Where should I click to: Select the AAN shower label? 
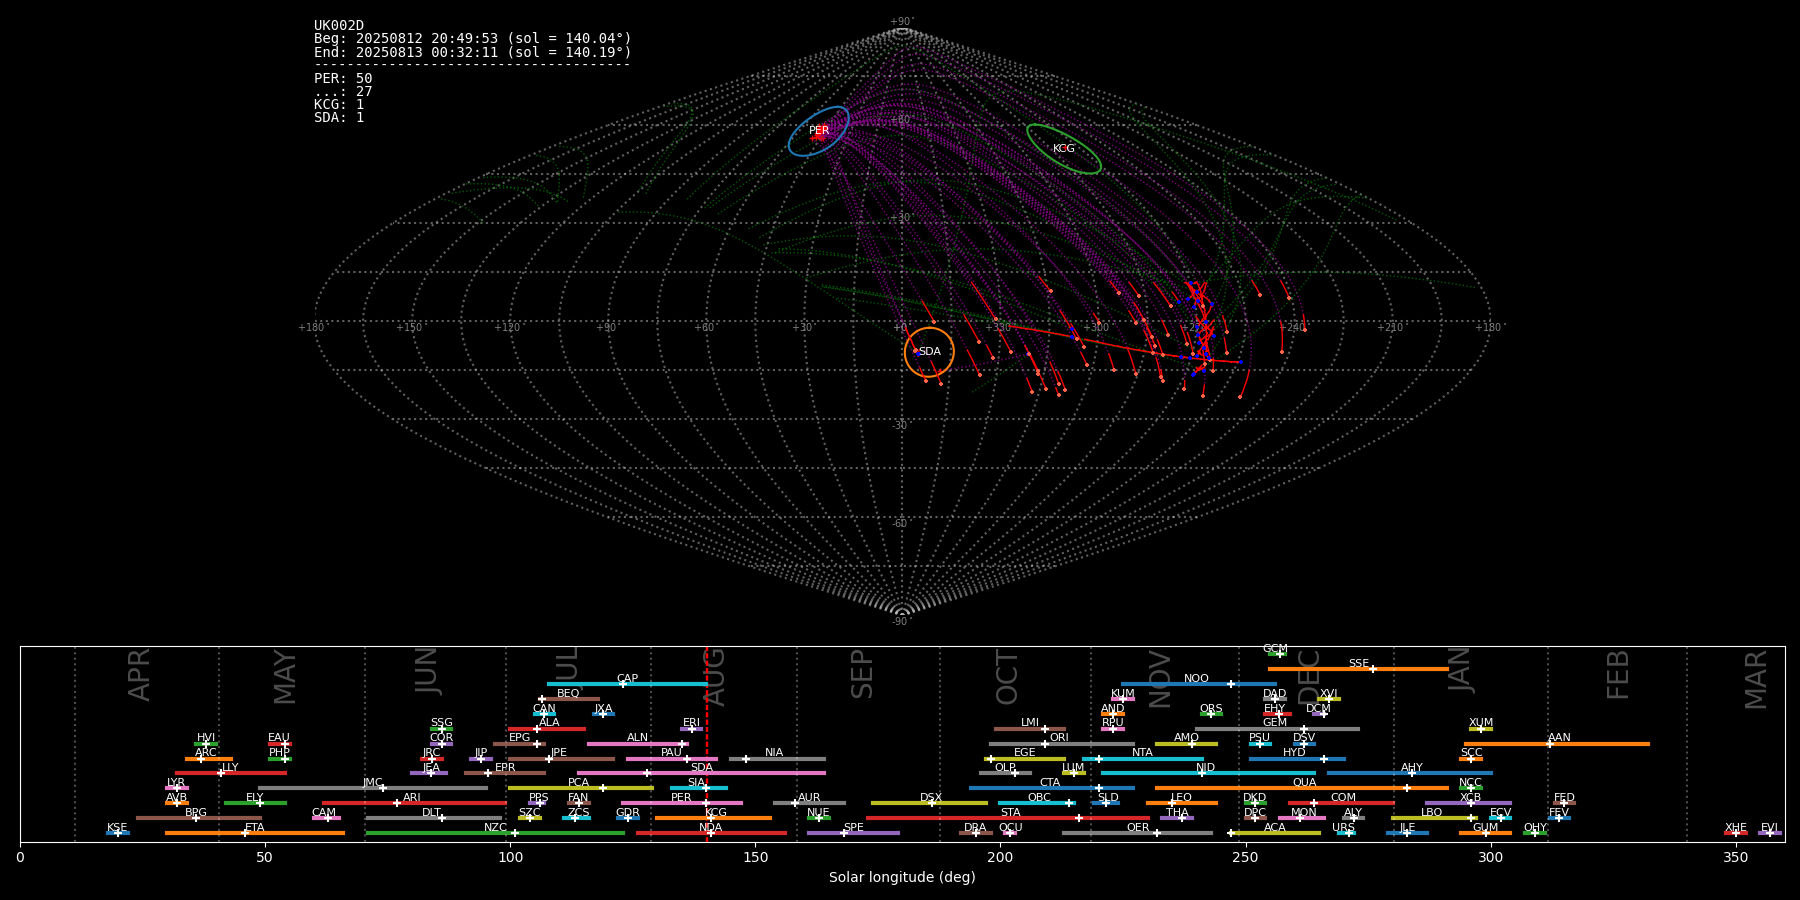(1559, 737)
